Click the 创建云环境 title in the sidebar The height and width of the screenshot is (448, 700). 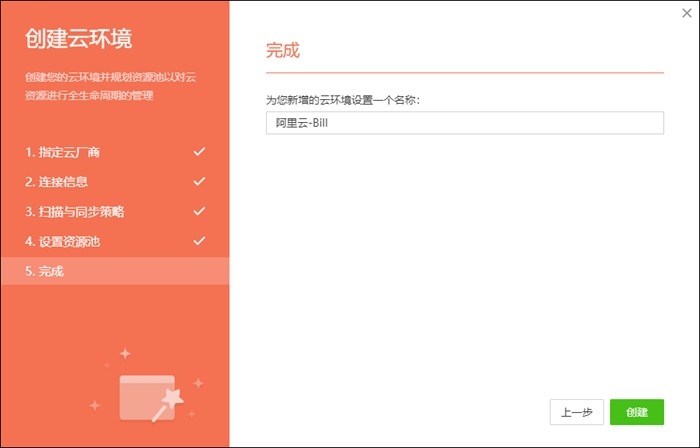coord(78,40)
